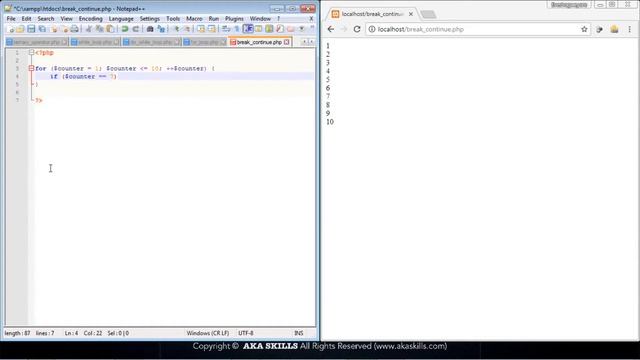Open the File menu in Notepad++
The image size is (640, 360).
(11, 19)
